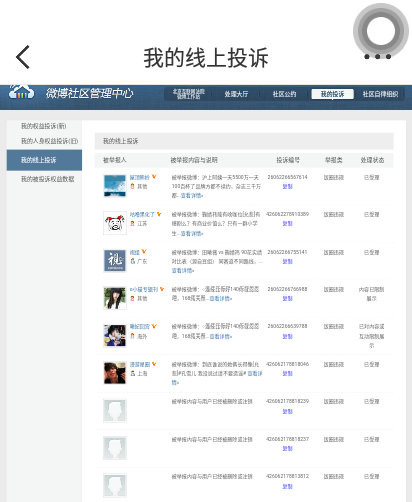Open the avatar of the 上海 user
Viewport: 412px width, 502px height.
pos(115,373)
